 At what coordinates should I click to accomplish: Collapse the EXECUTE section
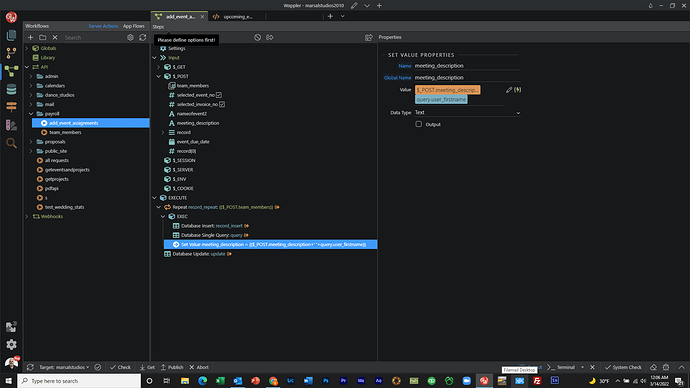click(154, 198)
